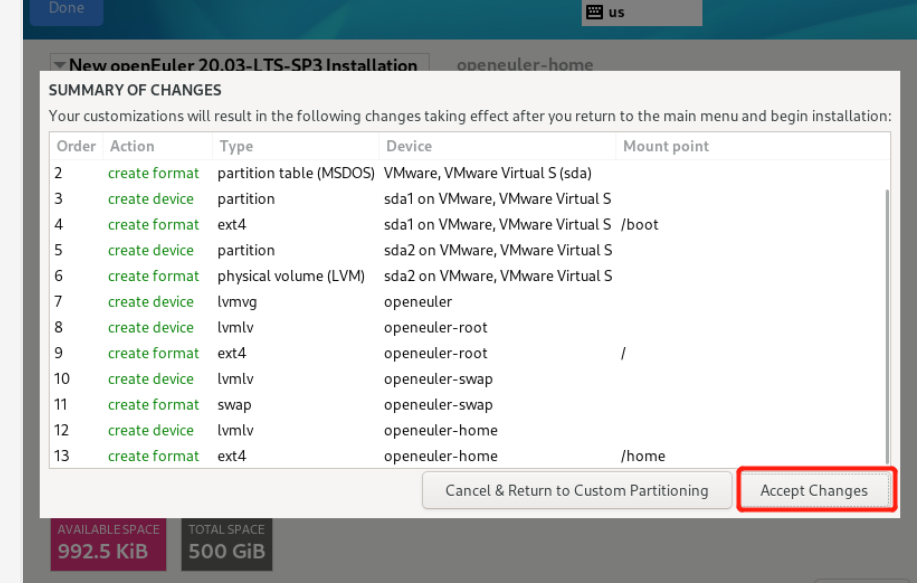Click the / mount point in row 9
This screenshot has height=583, width=917.
tap(623, 353)
